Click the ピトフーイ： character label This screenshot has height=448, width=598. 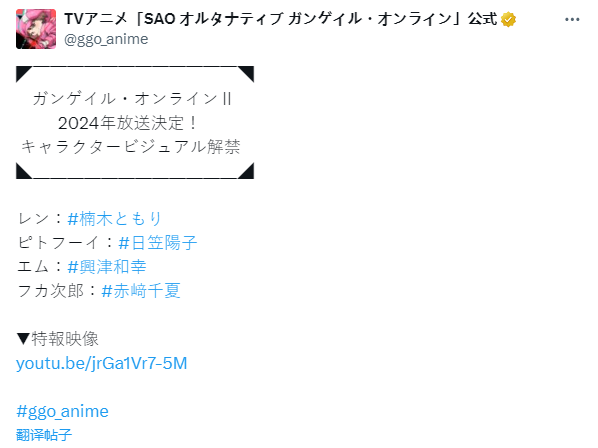click(x=66, y=243)
